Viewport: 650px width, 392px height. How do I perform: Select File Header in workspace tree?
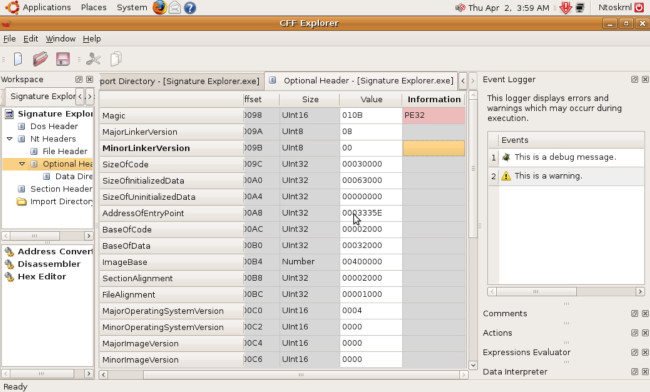click(59, 151)
